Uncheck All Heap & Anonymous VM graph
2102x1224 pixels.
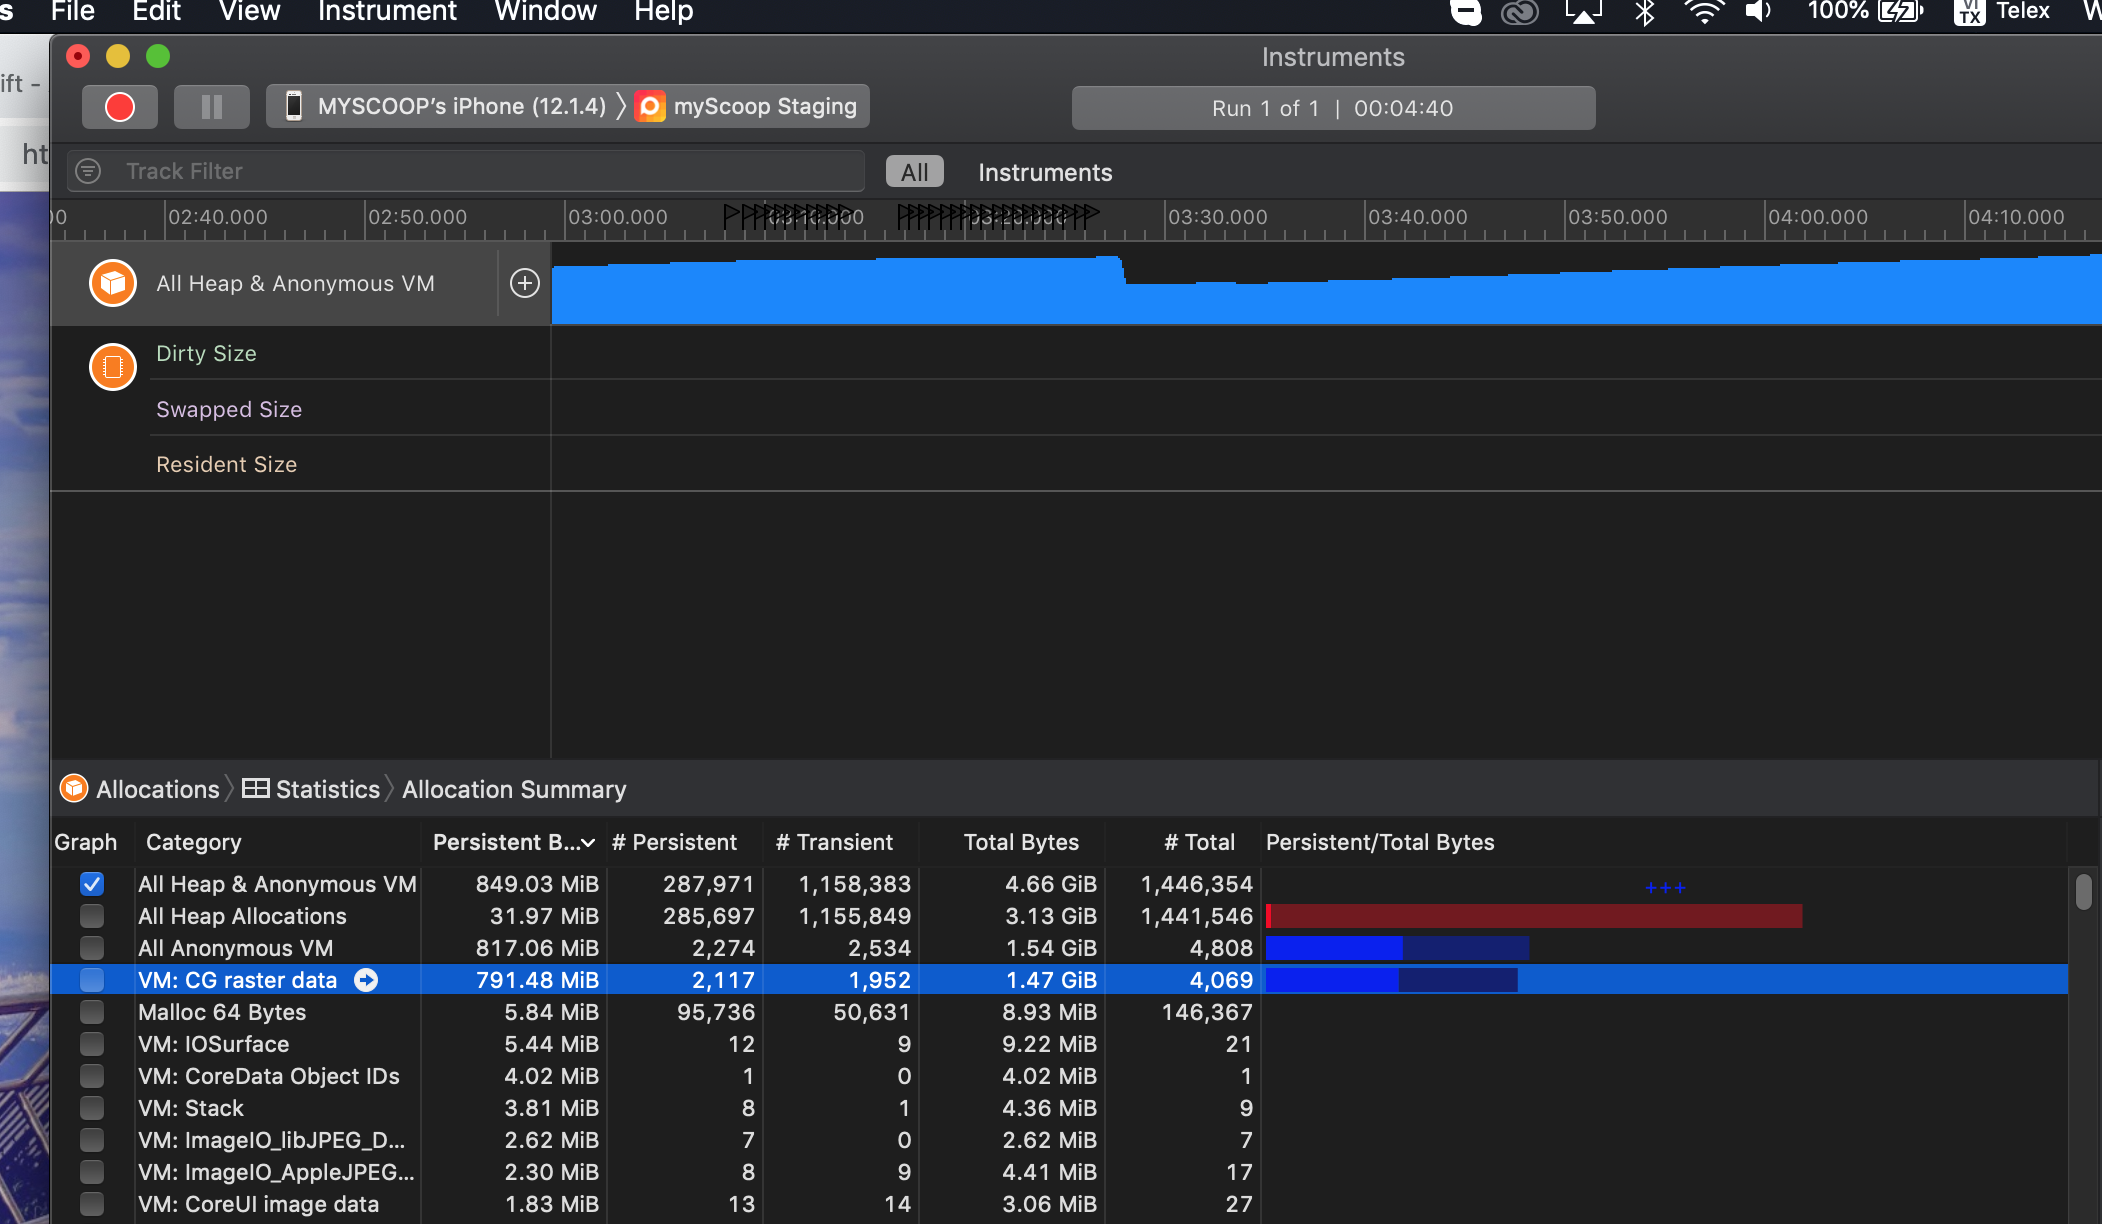(92, 884)
